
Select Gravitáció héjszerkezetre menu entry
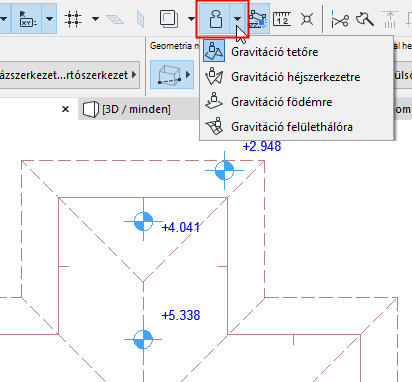point(297,77)
